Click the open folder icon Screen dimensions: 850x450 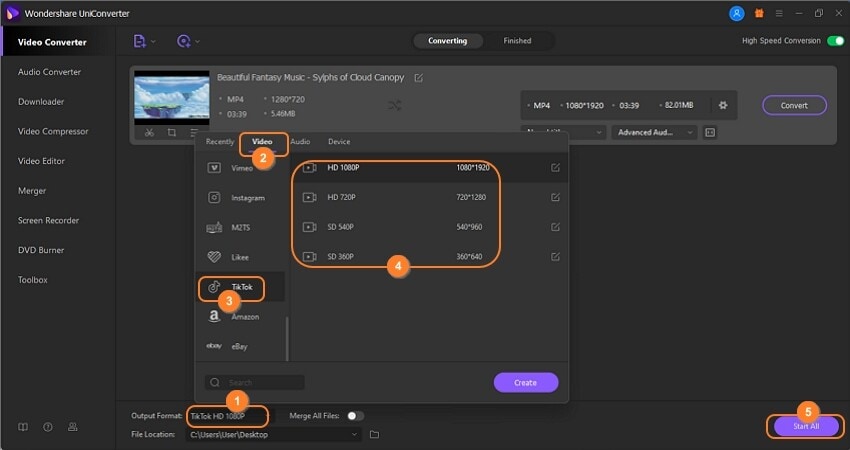pos(374,434)
